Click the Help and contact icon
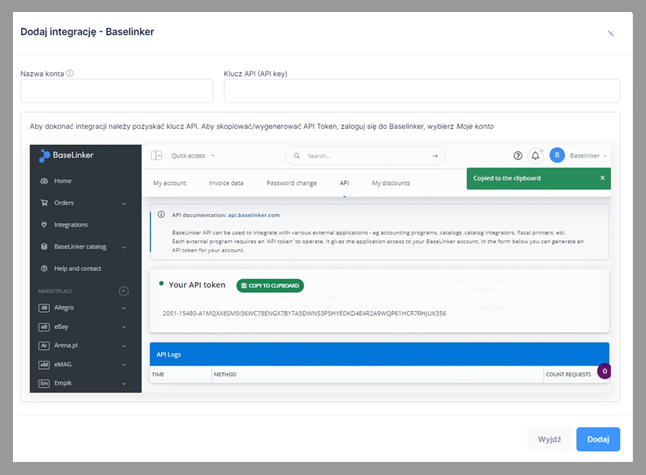 (x=43, y=269)
